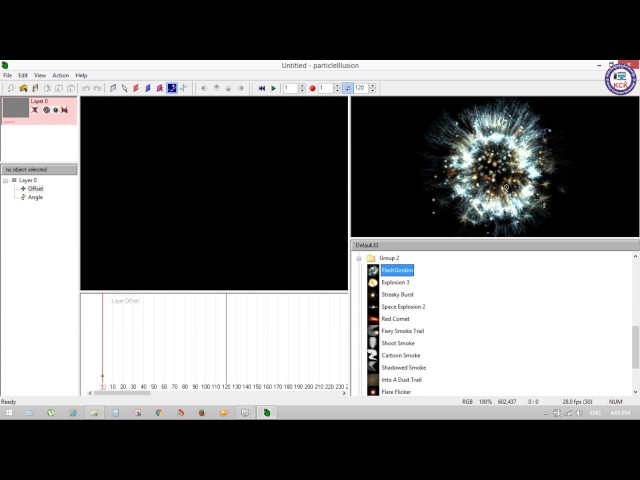Toggle the first round icon on Layer 0

coord(46,110)
